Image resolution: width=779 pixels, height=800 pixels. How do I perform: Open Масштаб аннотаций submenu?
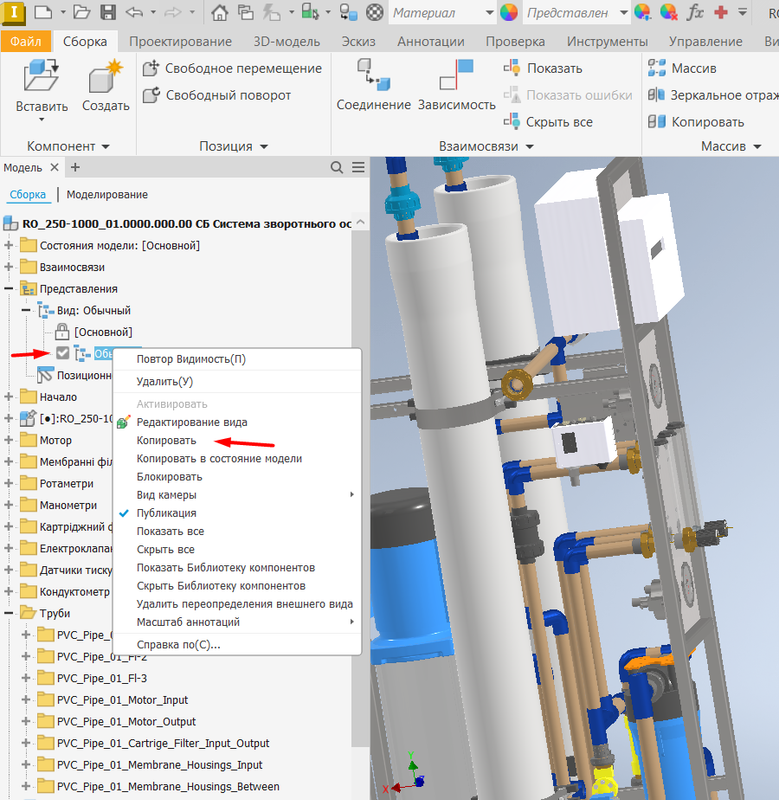pyautogui.click(x=237, y=622)
